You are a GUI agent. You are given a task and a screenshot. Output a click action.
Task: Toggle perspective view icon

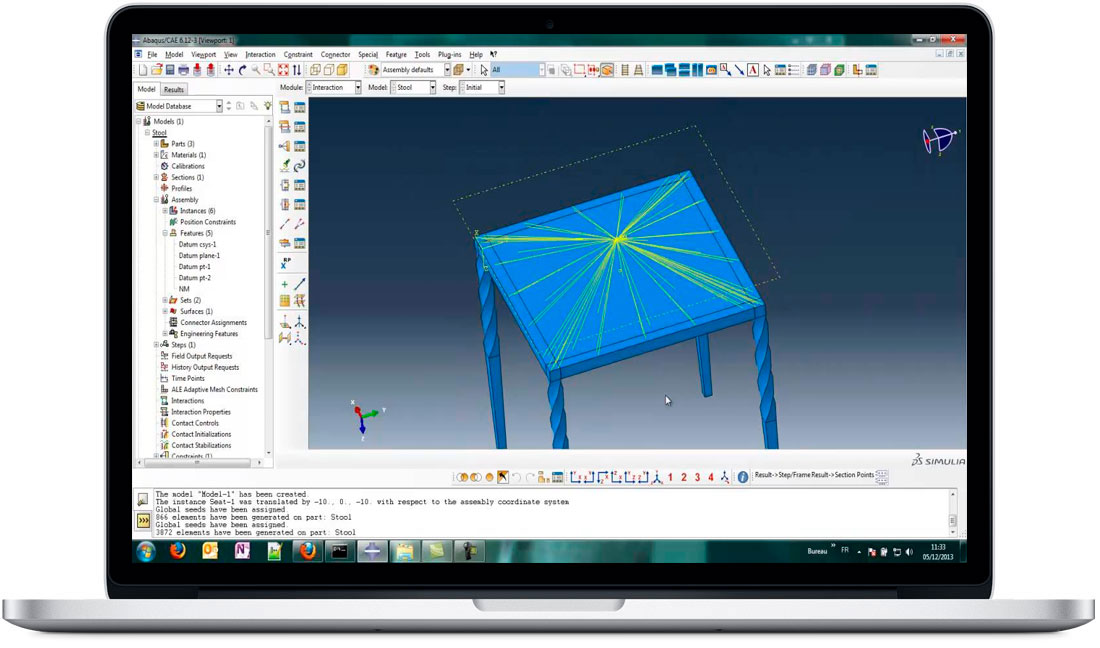[638, 70]
